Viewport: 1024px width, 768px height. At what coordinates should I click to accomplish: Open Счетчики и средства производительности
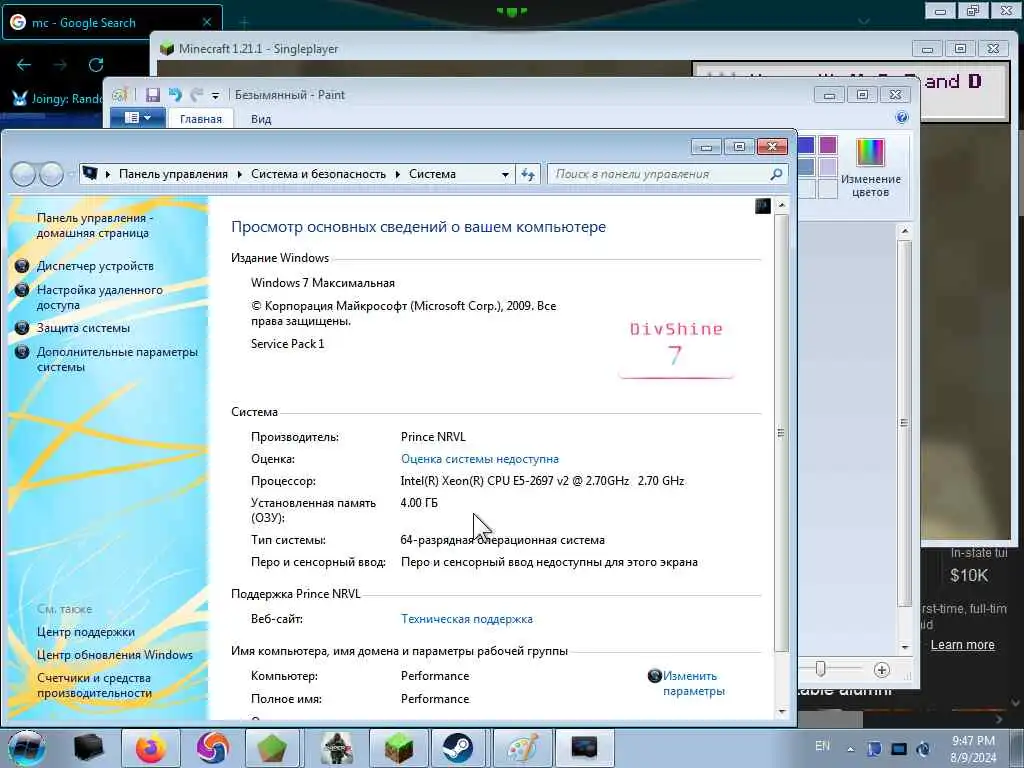(94, 686)
